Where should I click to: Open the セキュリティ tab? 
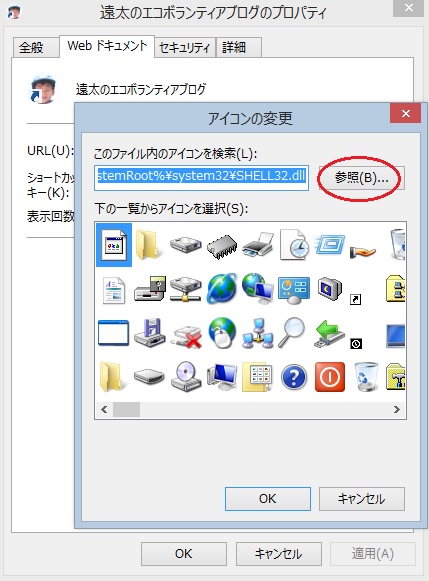[184, 47]
